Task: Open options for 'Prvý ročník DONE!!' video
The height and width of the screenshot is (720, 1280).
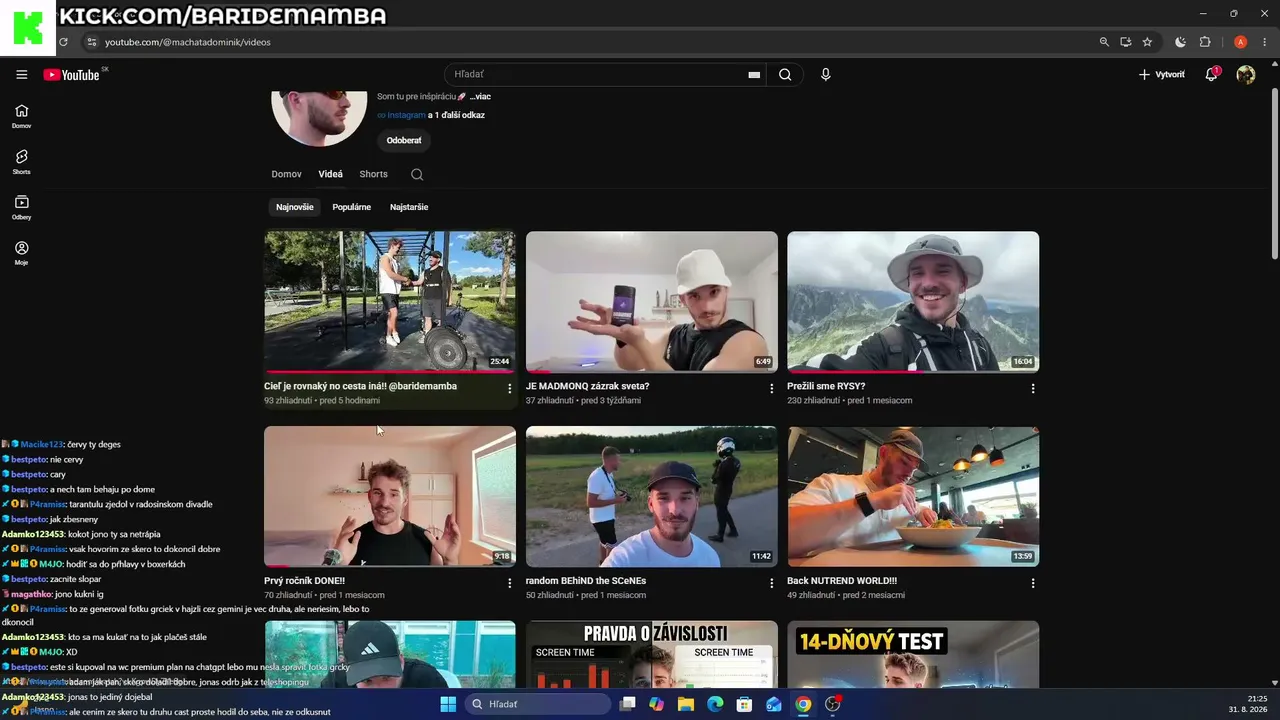Action: (509, 583)
